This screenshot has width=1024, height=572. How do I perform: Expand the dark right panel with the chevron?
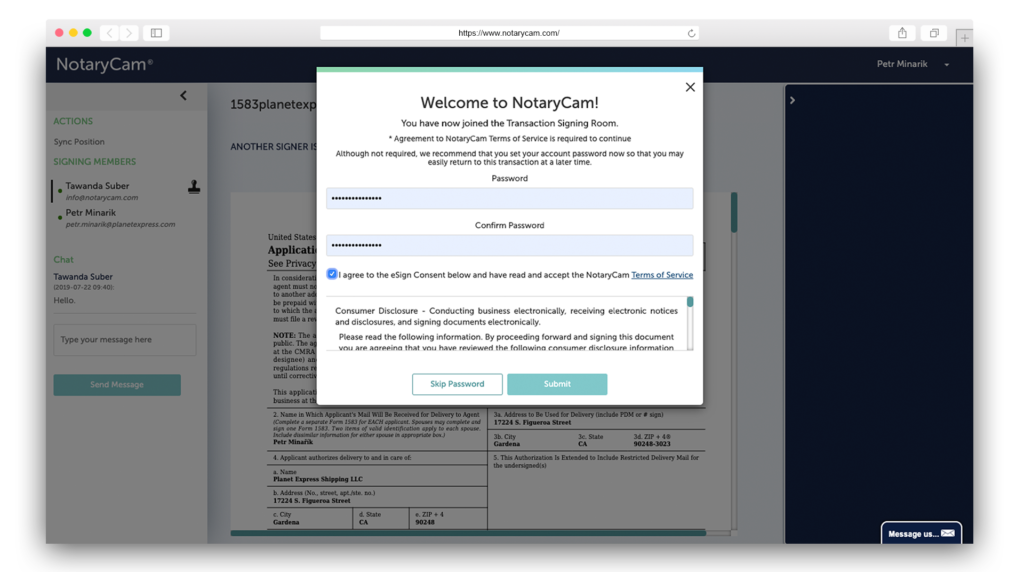point(792,101)
